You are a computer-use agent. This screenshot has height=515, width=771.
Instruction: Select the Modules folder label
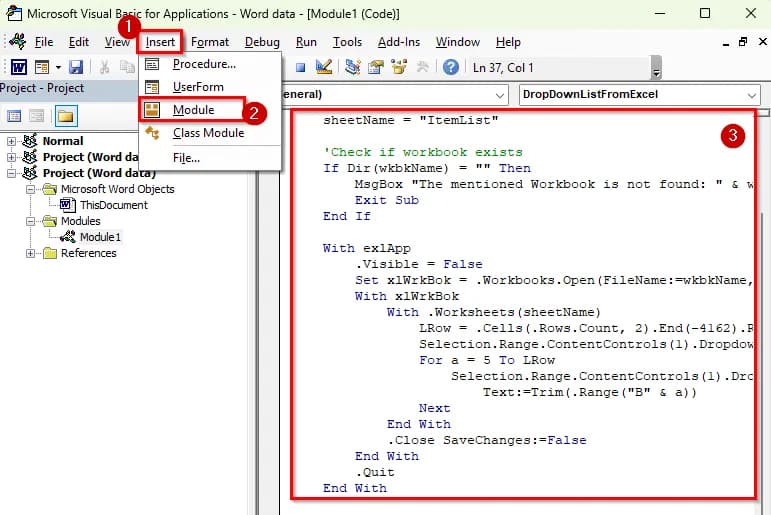click(x=81, y=221)
